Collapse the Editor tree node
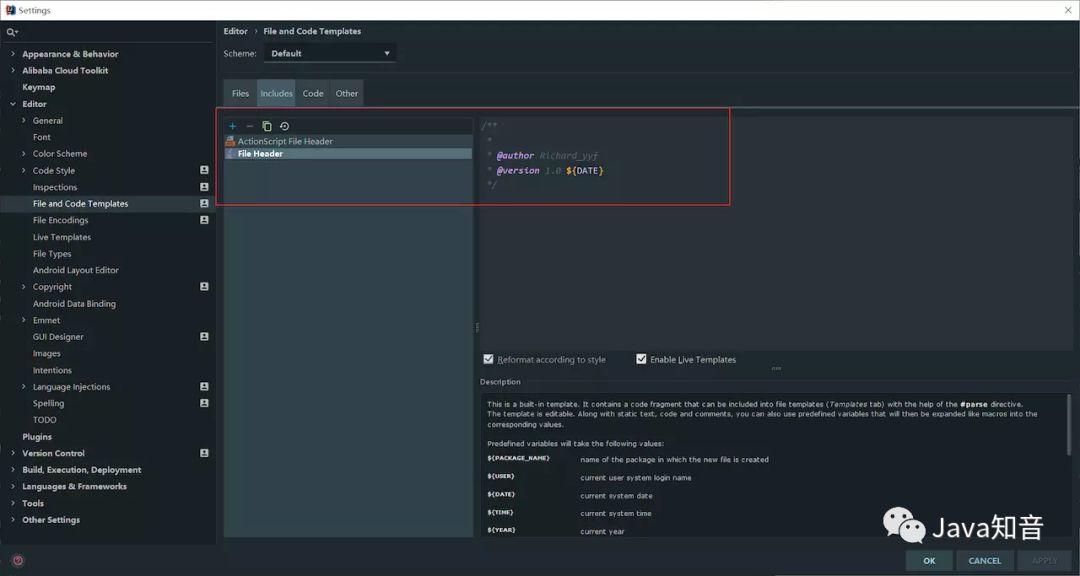This screenshot has width=1080, height=576. pyautogui.click(x=15, y=103)
